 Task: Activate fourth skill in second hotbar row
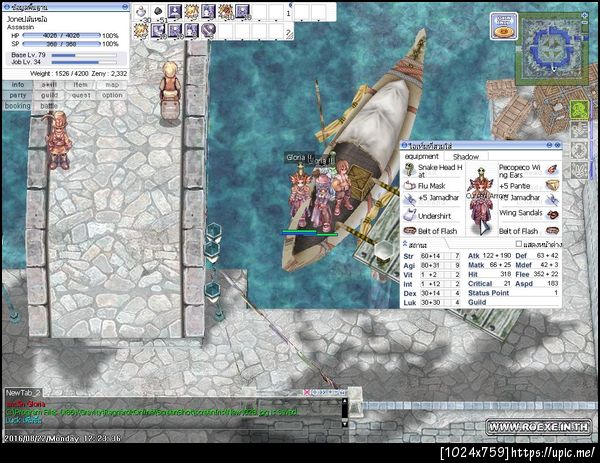point(191,30)
